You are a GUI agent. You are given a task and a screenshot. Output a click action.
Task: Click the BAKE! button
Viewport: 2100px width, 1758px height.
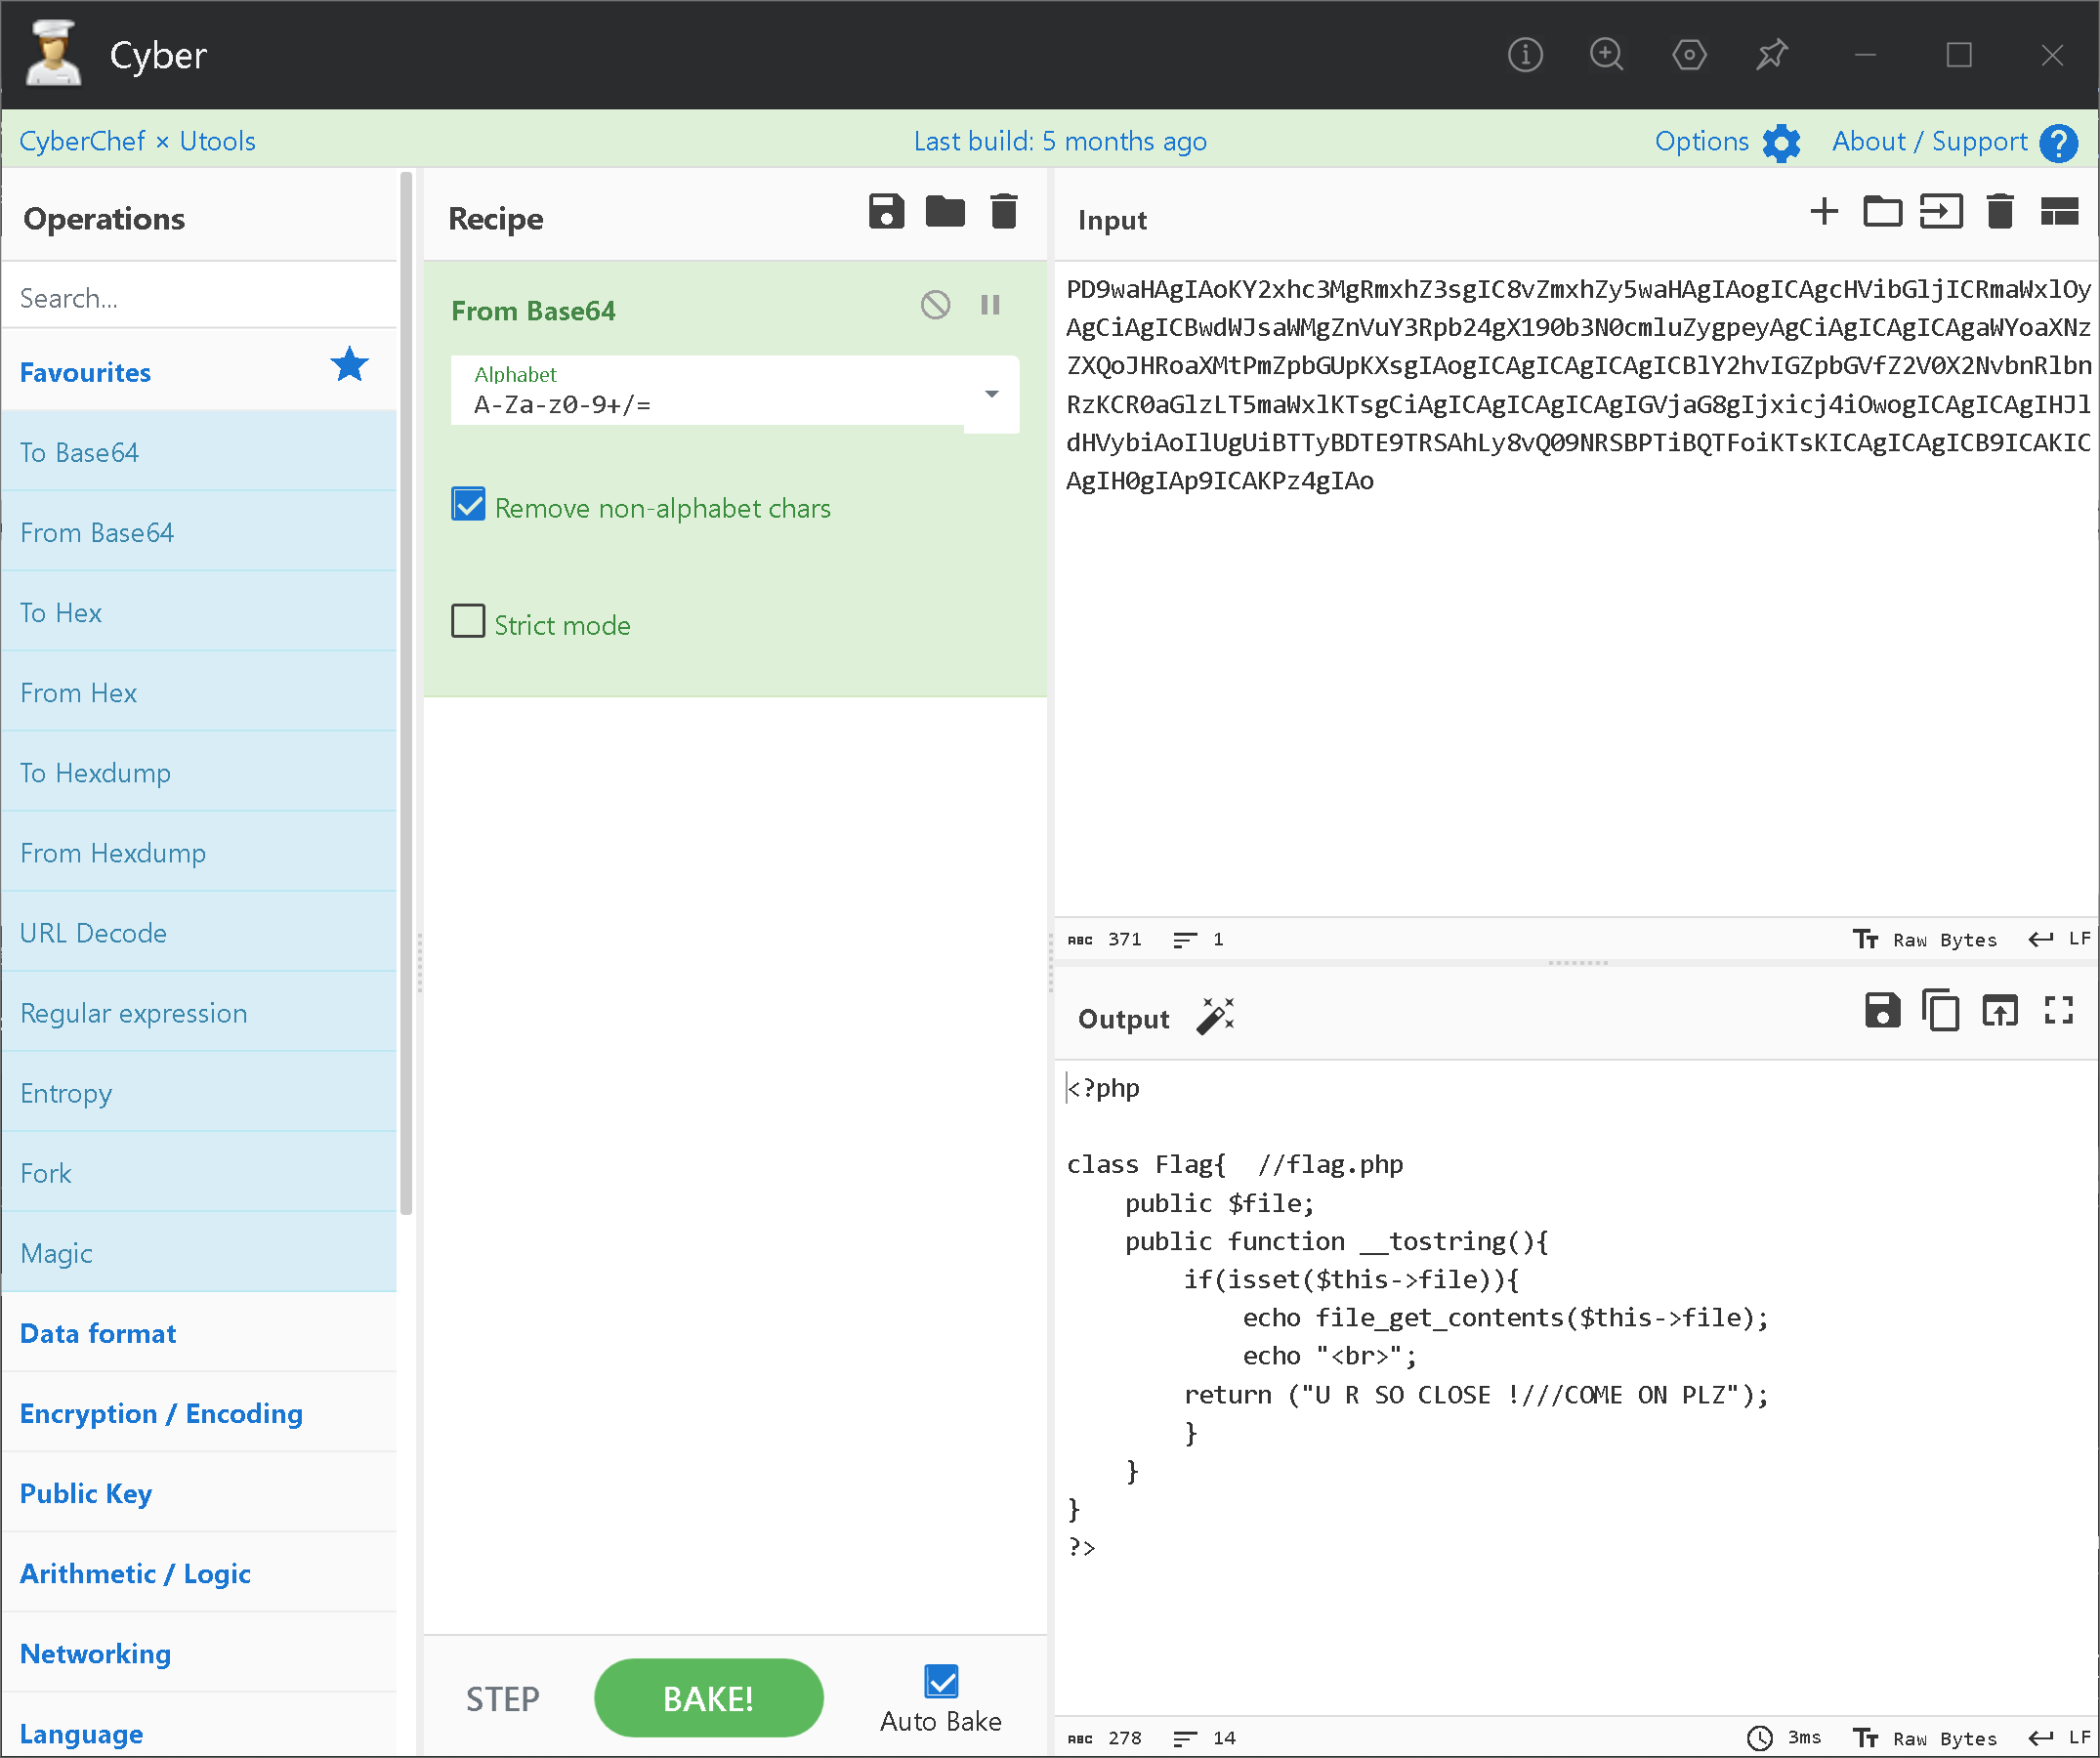710,1694
